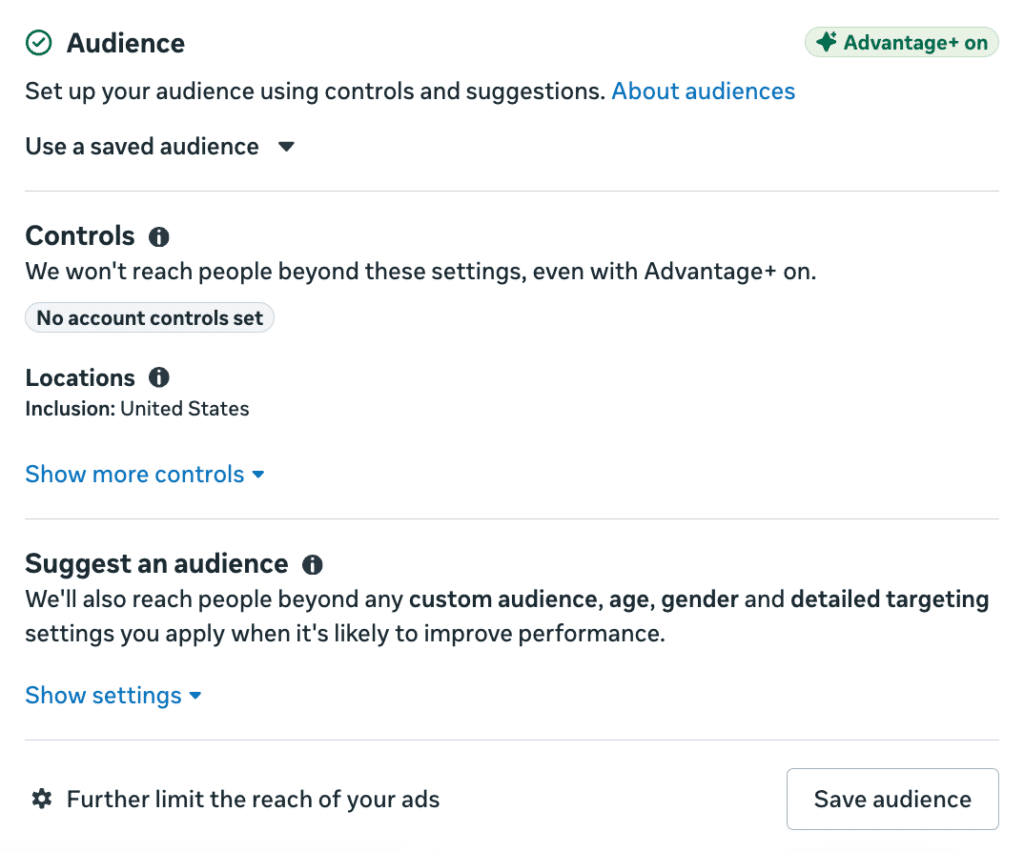Viewport: 1024px width, 852px height.
Task: Open Further limit the reach of your ads
Action: (253, 799)
